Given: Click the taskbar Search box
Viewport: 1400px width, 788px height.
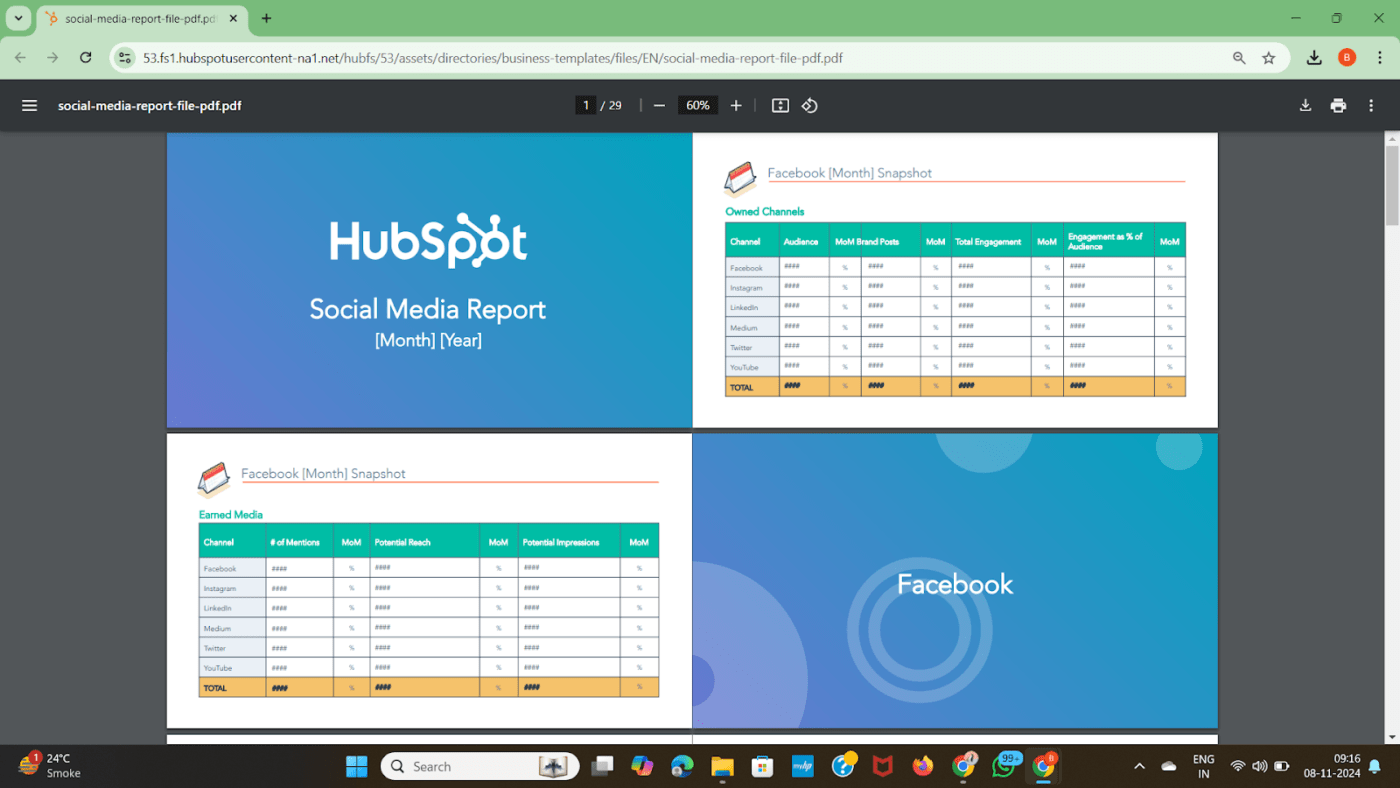Looking at the screenshot, I should click(x=480, y=766).
